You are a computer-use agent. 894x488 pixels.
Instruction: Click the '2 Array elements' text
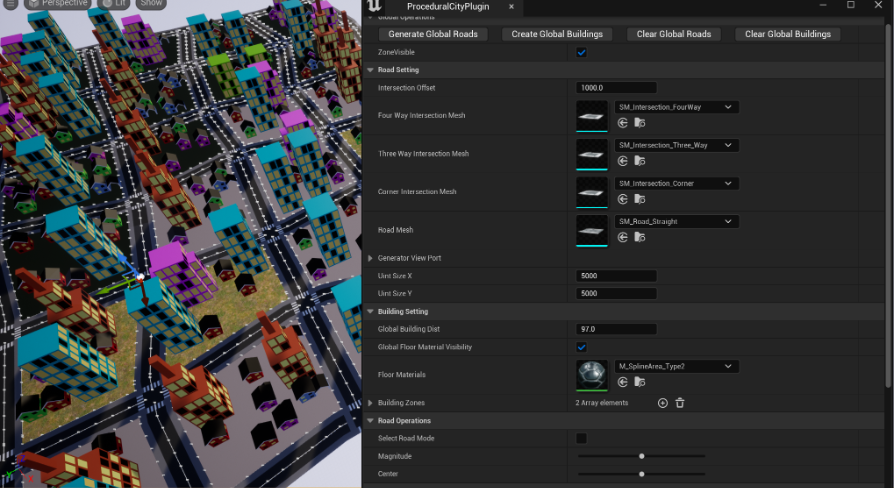click(x=602, y=403)
